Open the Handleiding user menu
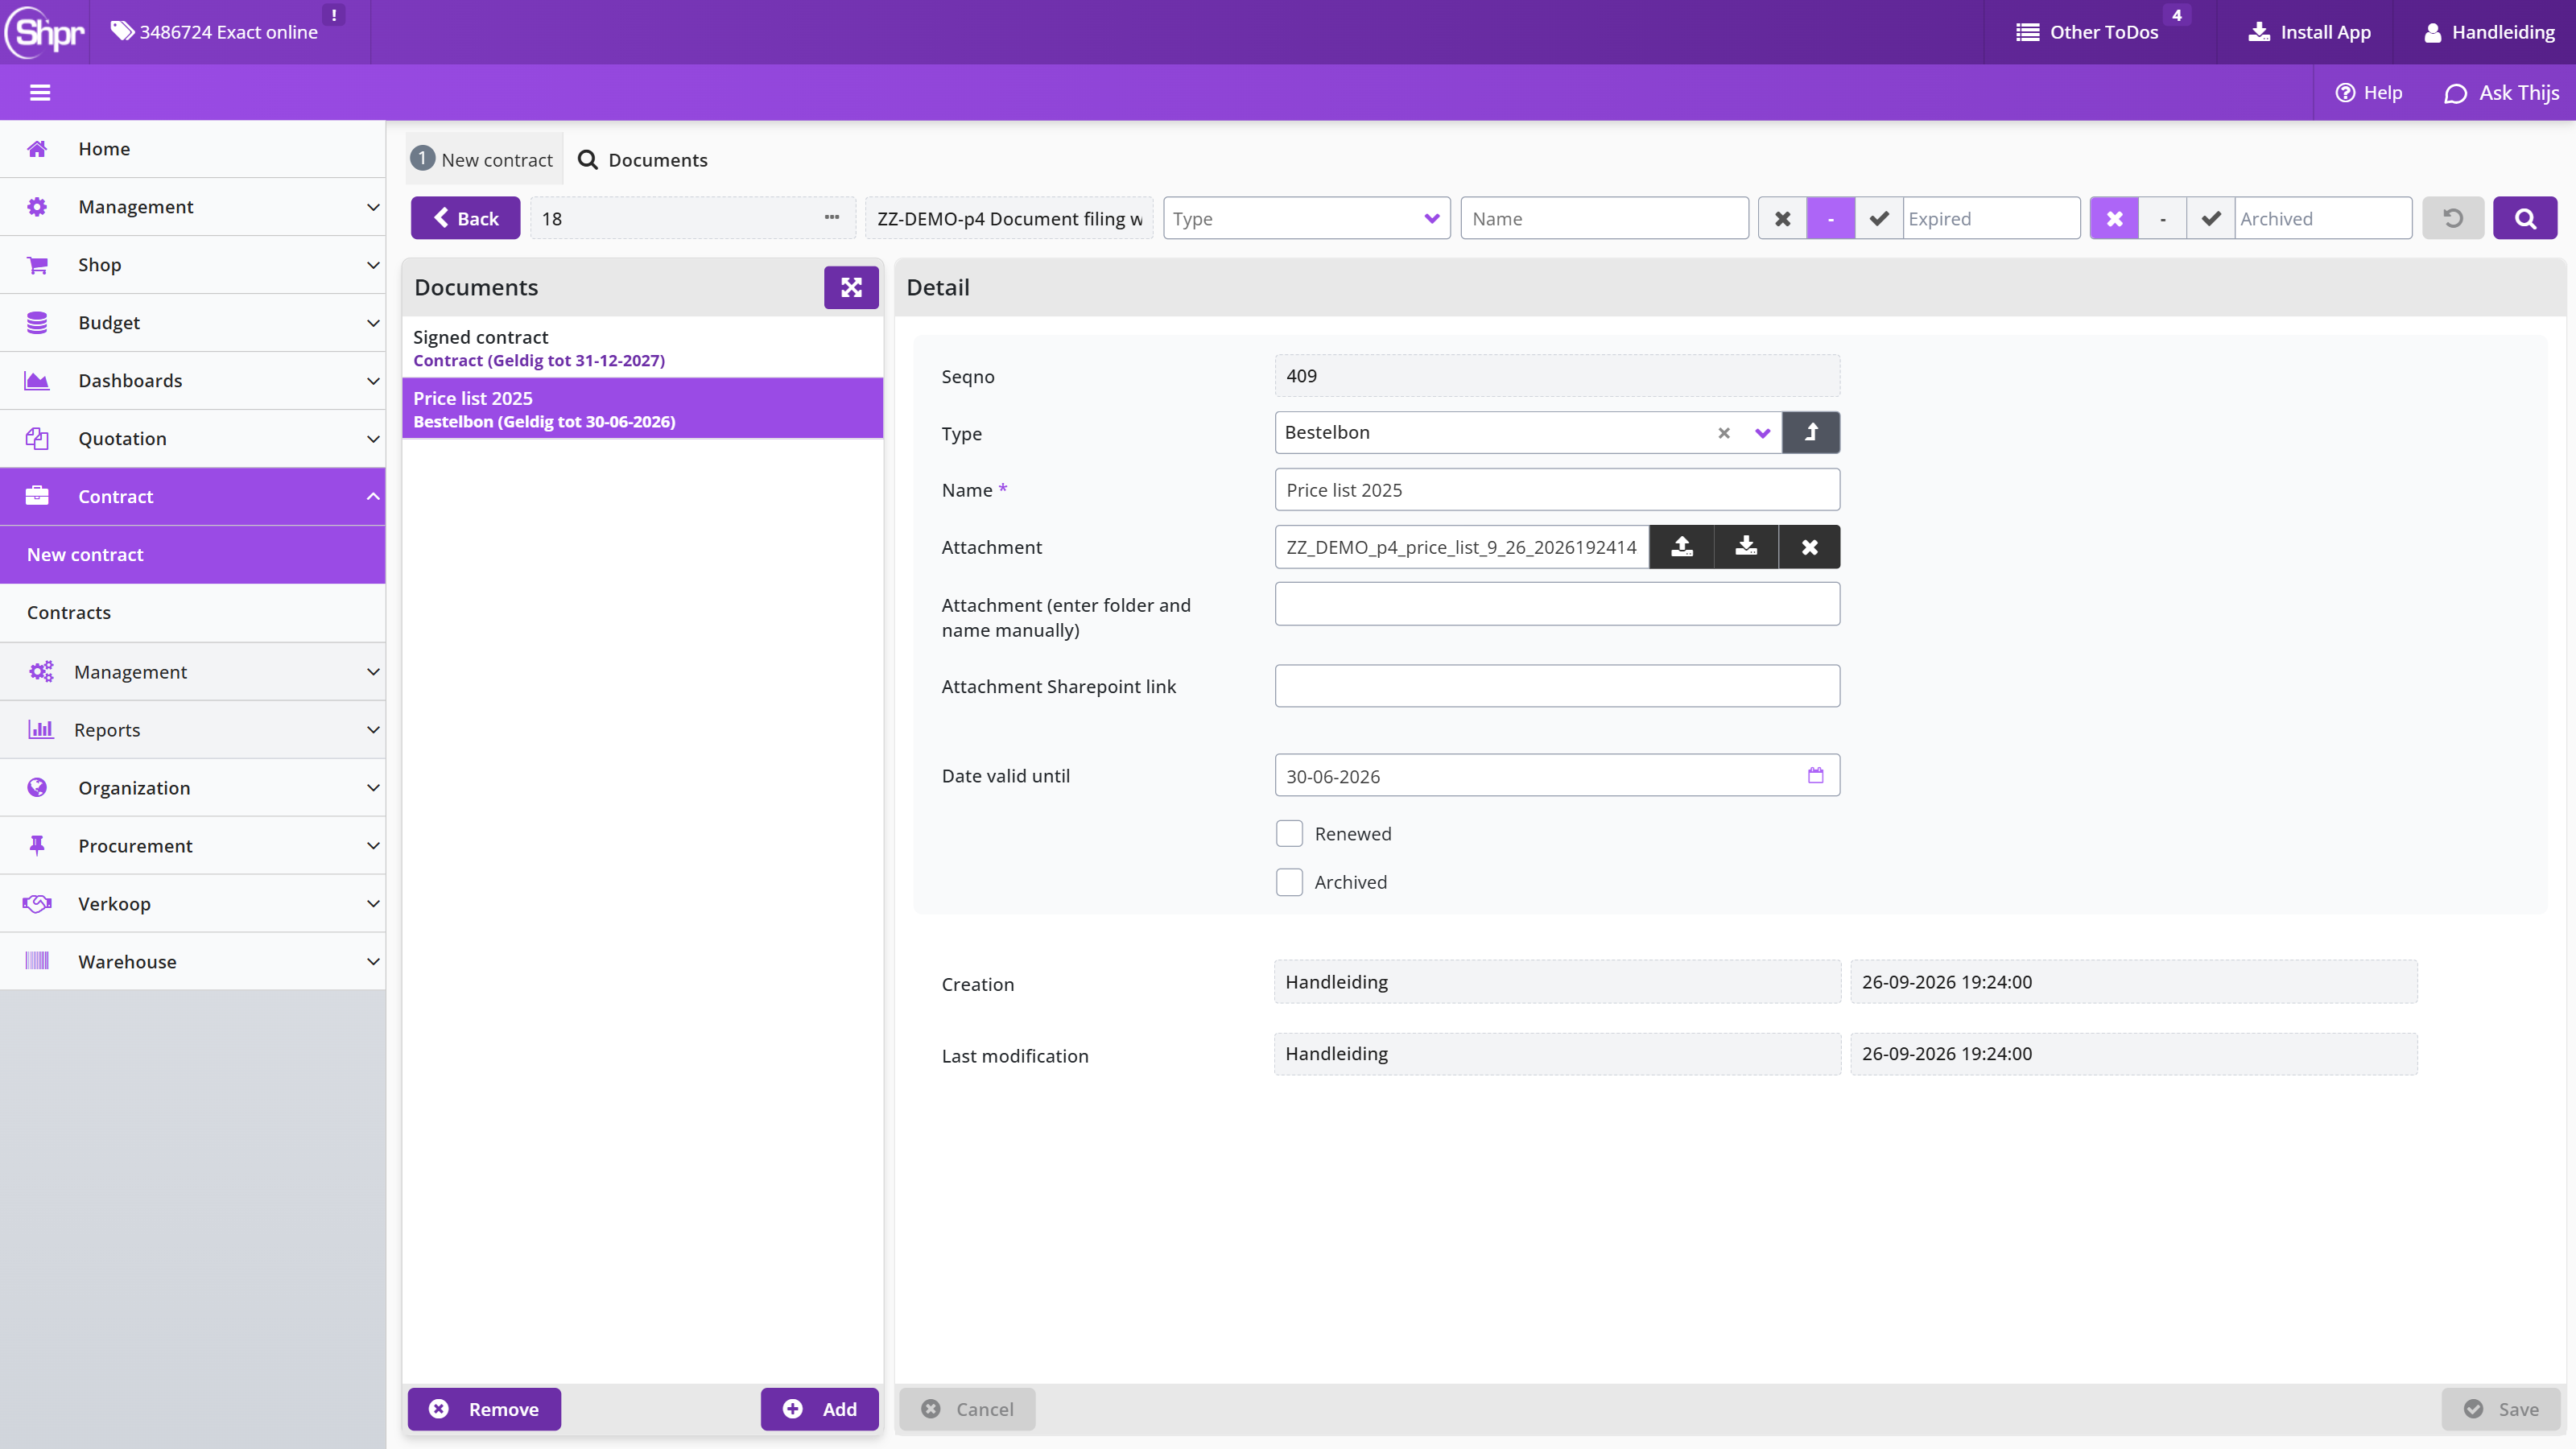This screenshot has height=1449, width=2576. click(x=2489, y=32)
